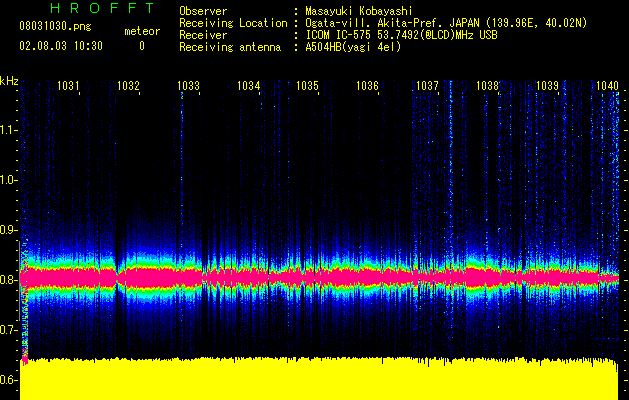Click time marker 1031
629x400 pixels.
[68, 86]
